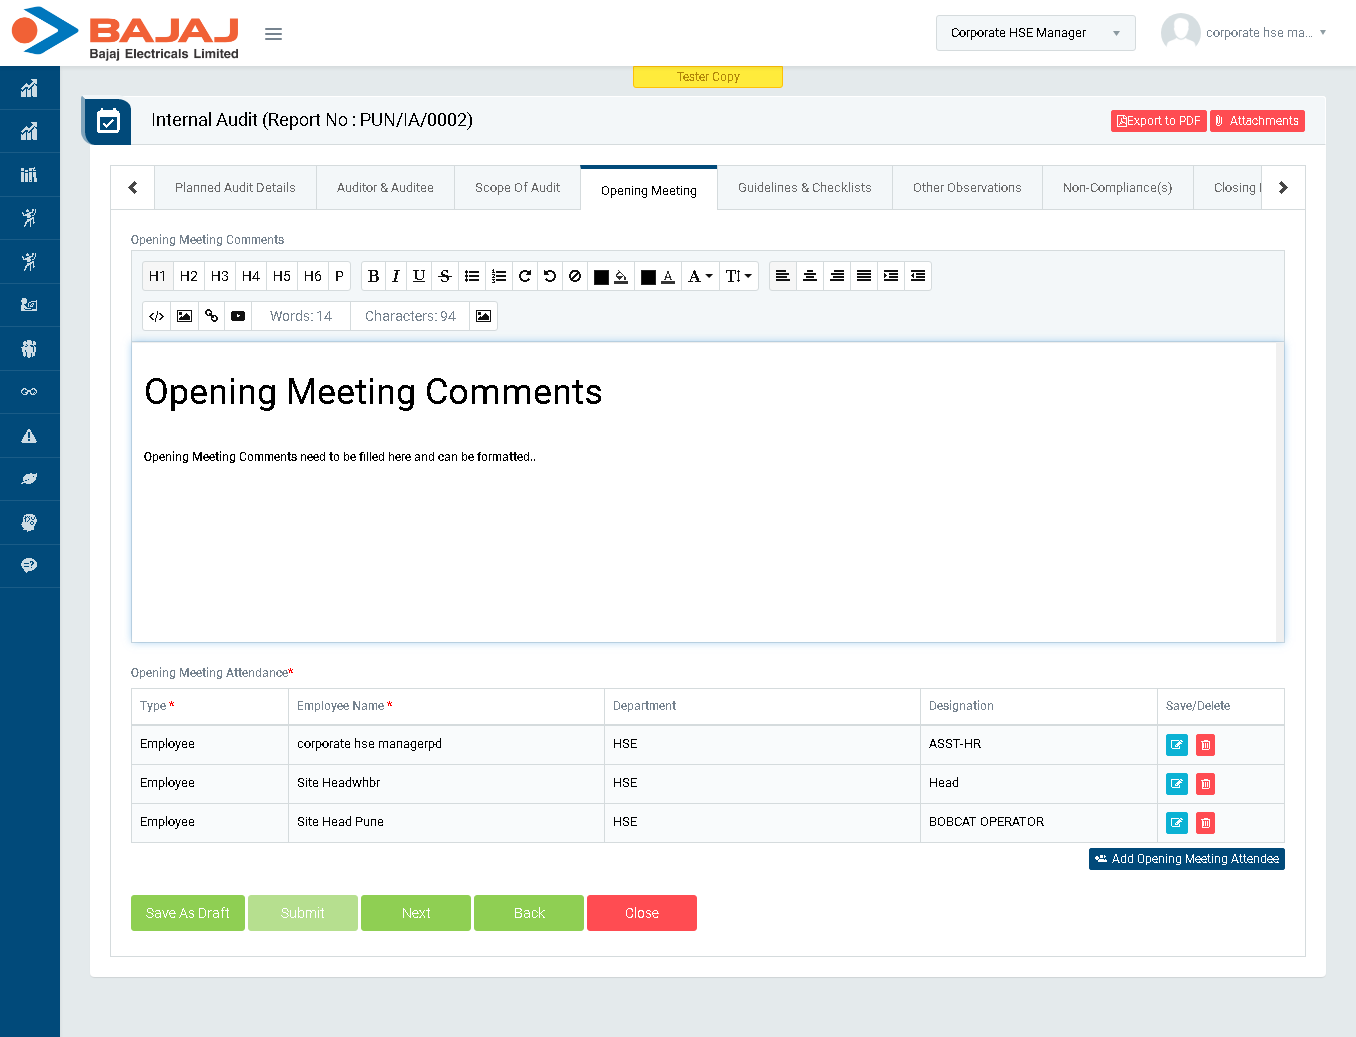This screenshot has height=1037, width=1356.
Task: Click Add Opening Meeting Attendee
Action: [1186, 859]
